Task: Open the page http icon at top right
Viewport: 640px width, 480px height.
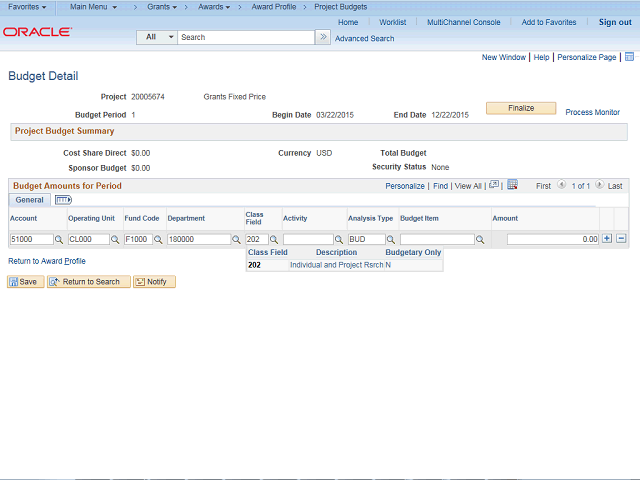Action: click(629, 57)
